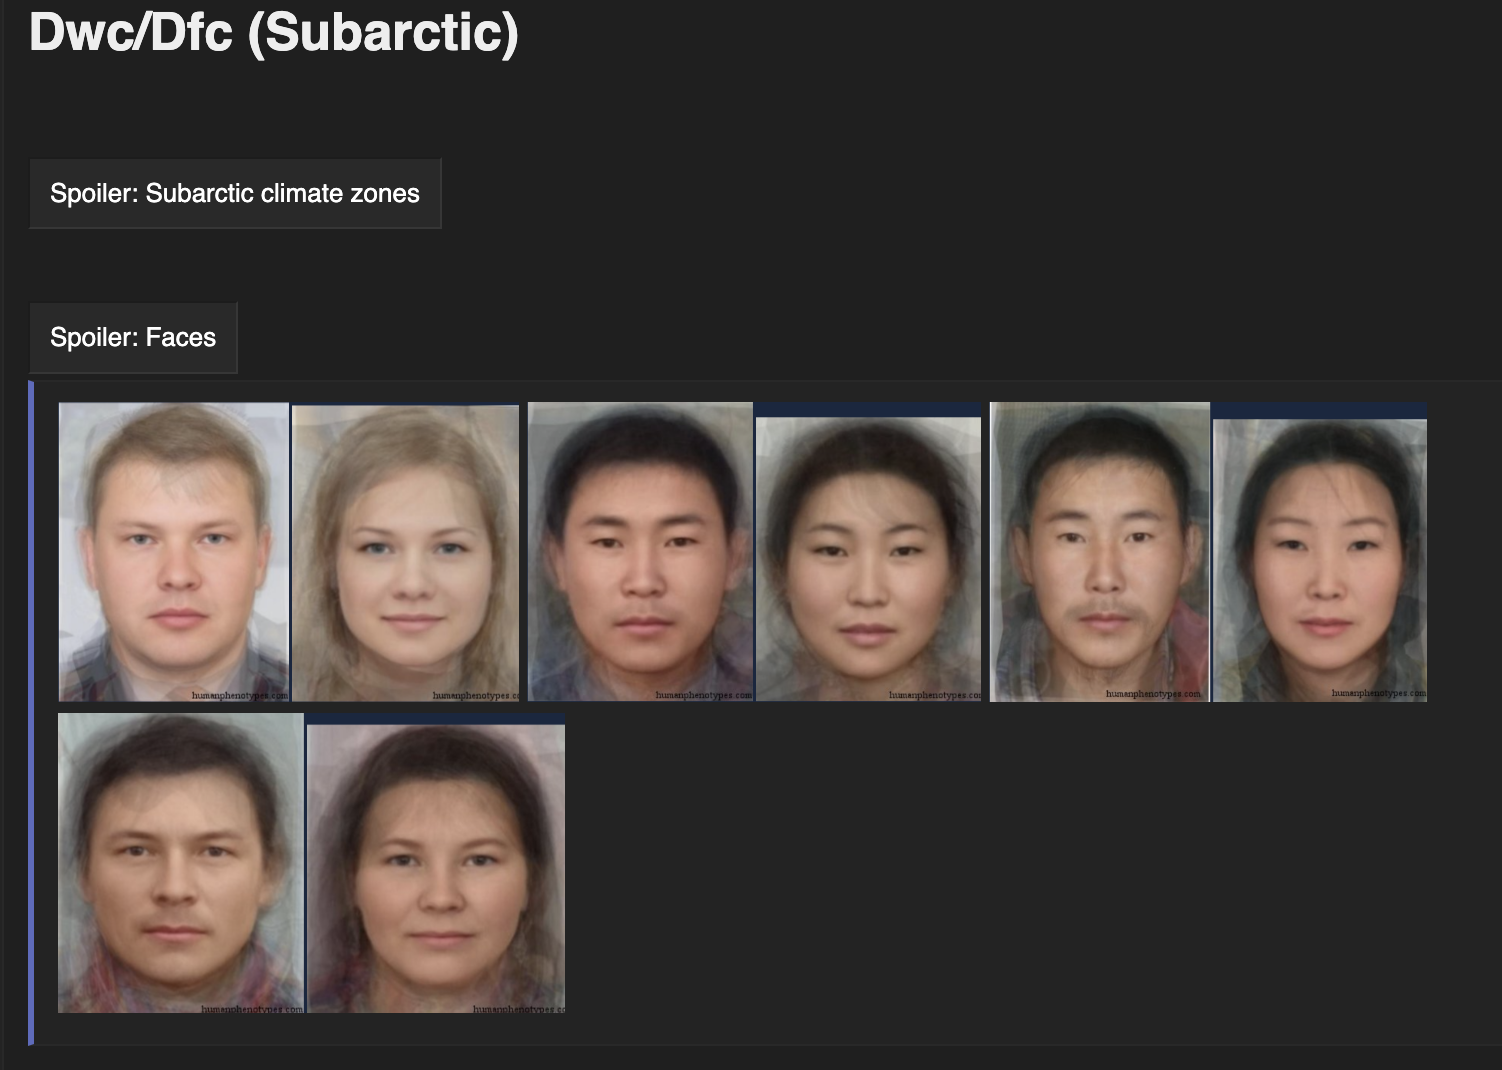
Task: Click humanphenotypes.com watermark on blond man image
Action: [x=240, y=695]
